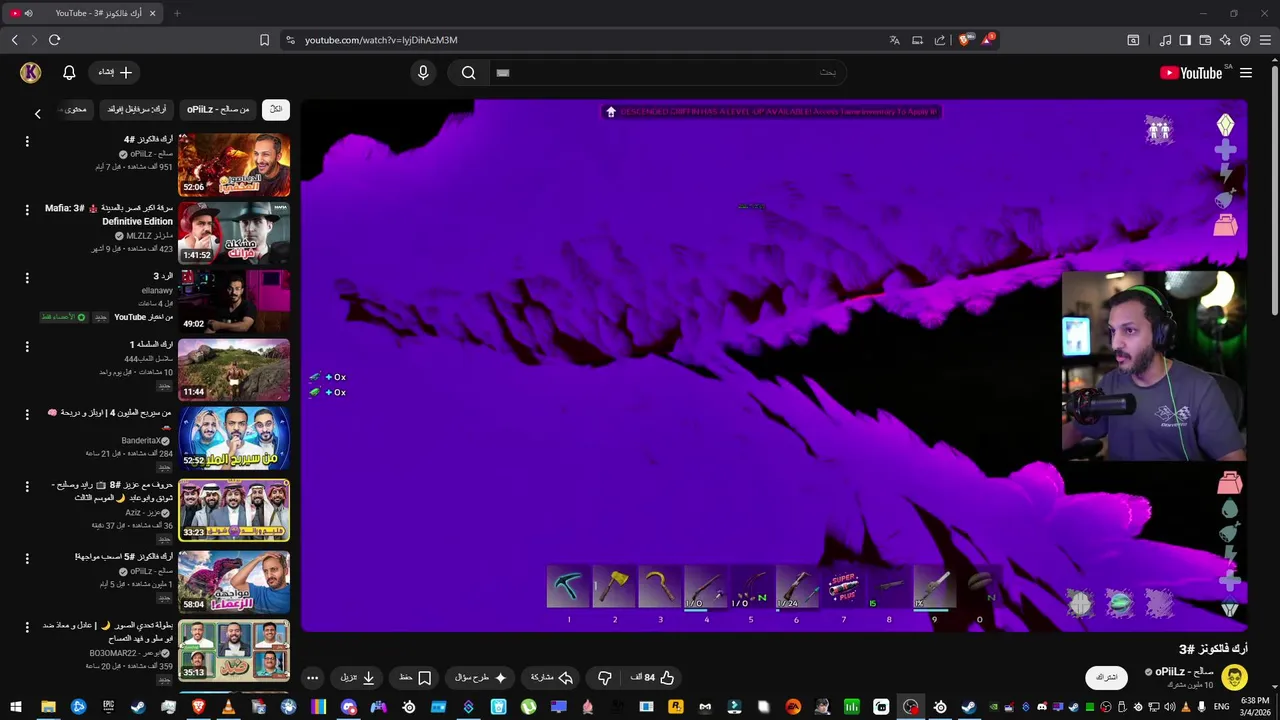
Task: Open the Brave VPN shield icon
Action: pos(1245,40)
